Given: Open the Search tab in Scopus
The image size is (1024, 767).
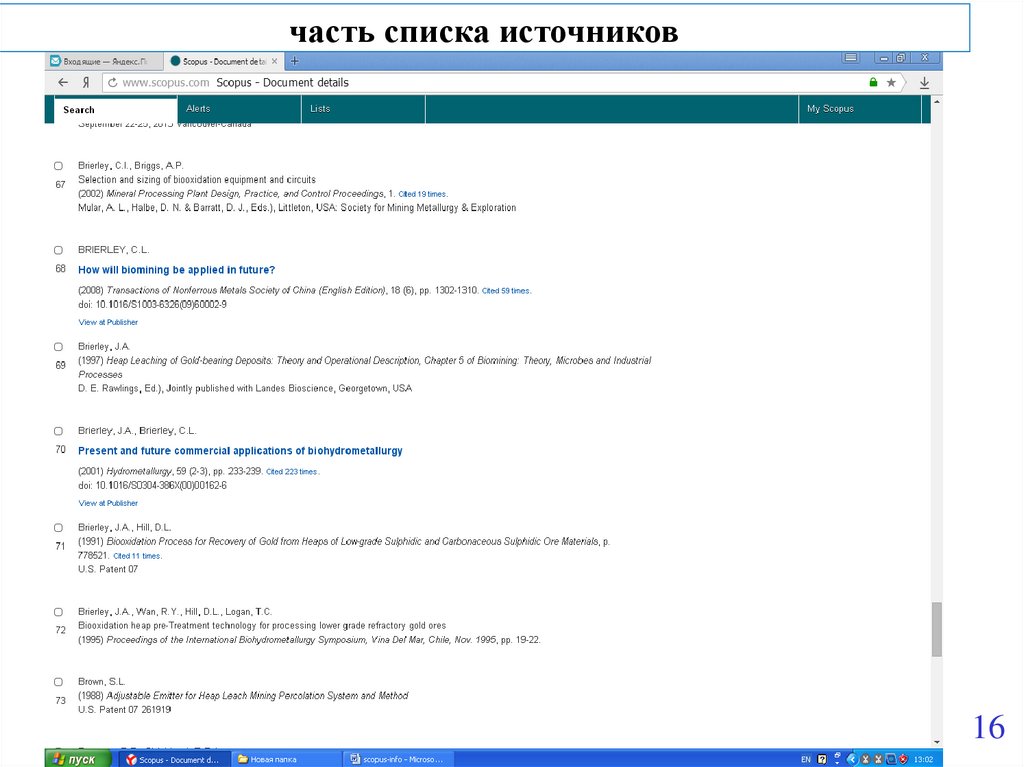Looking at the screenshot, I should click(115, 110).
